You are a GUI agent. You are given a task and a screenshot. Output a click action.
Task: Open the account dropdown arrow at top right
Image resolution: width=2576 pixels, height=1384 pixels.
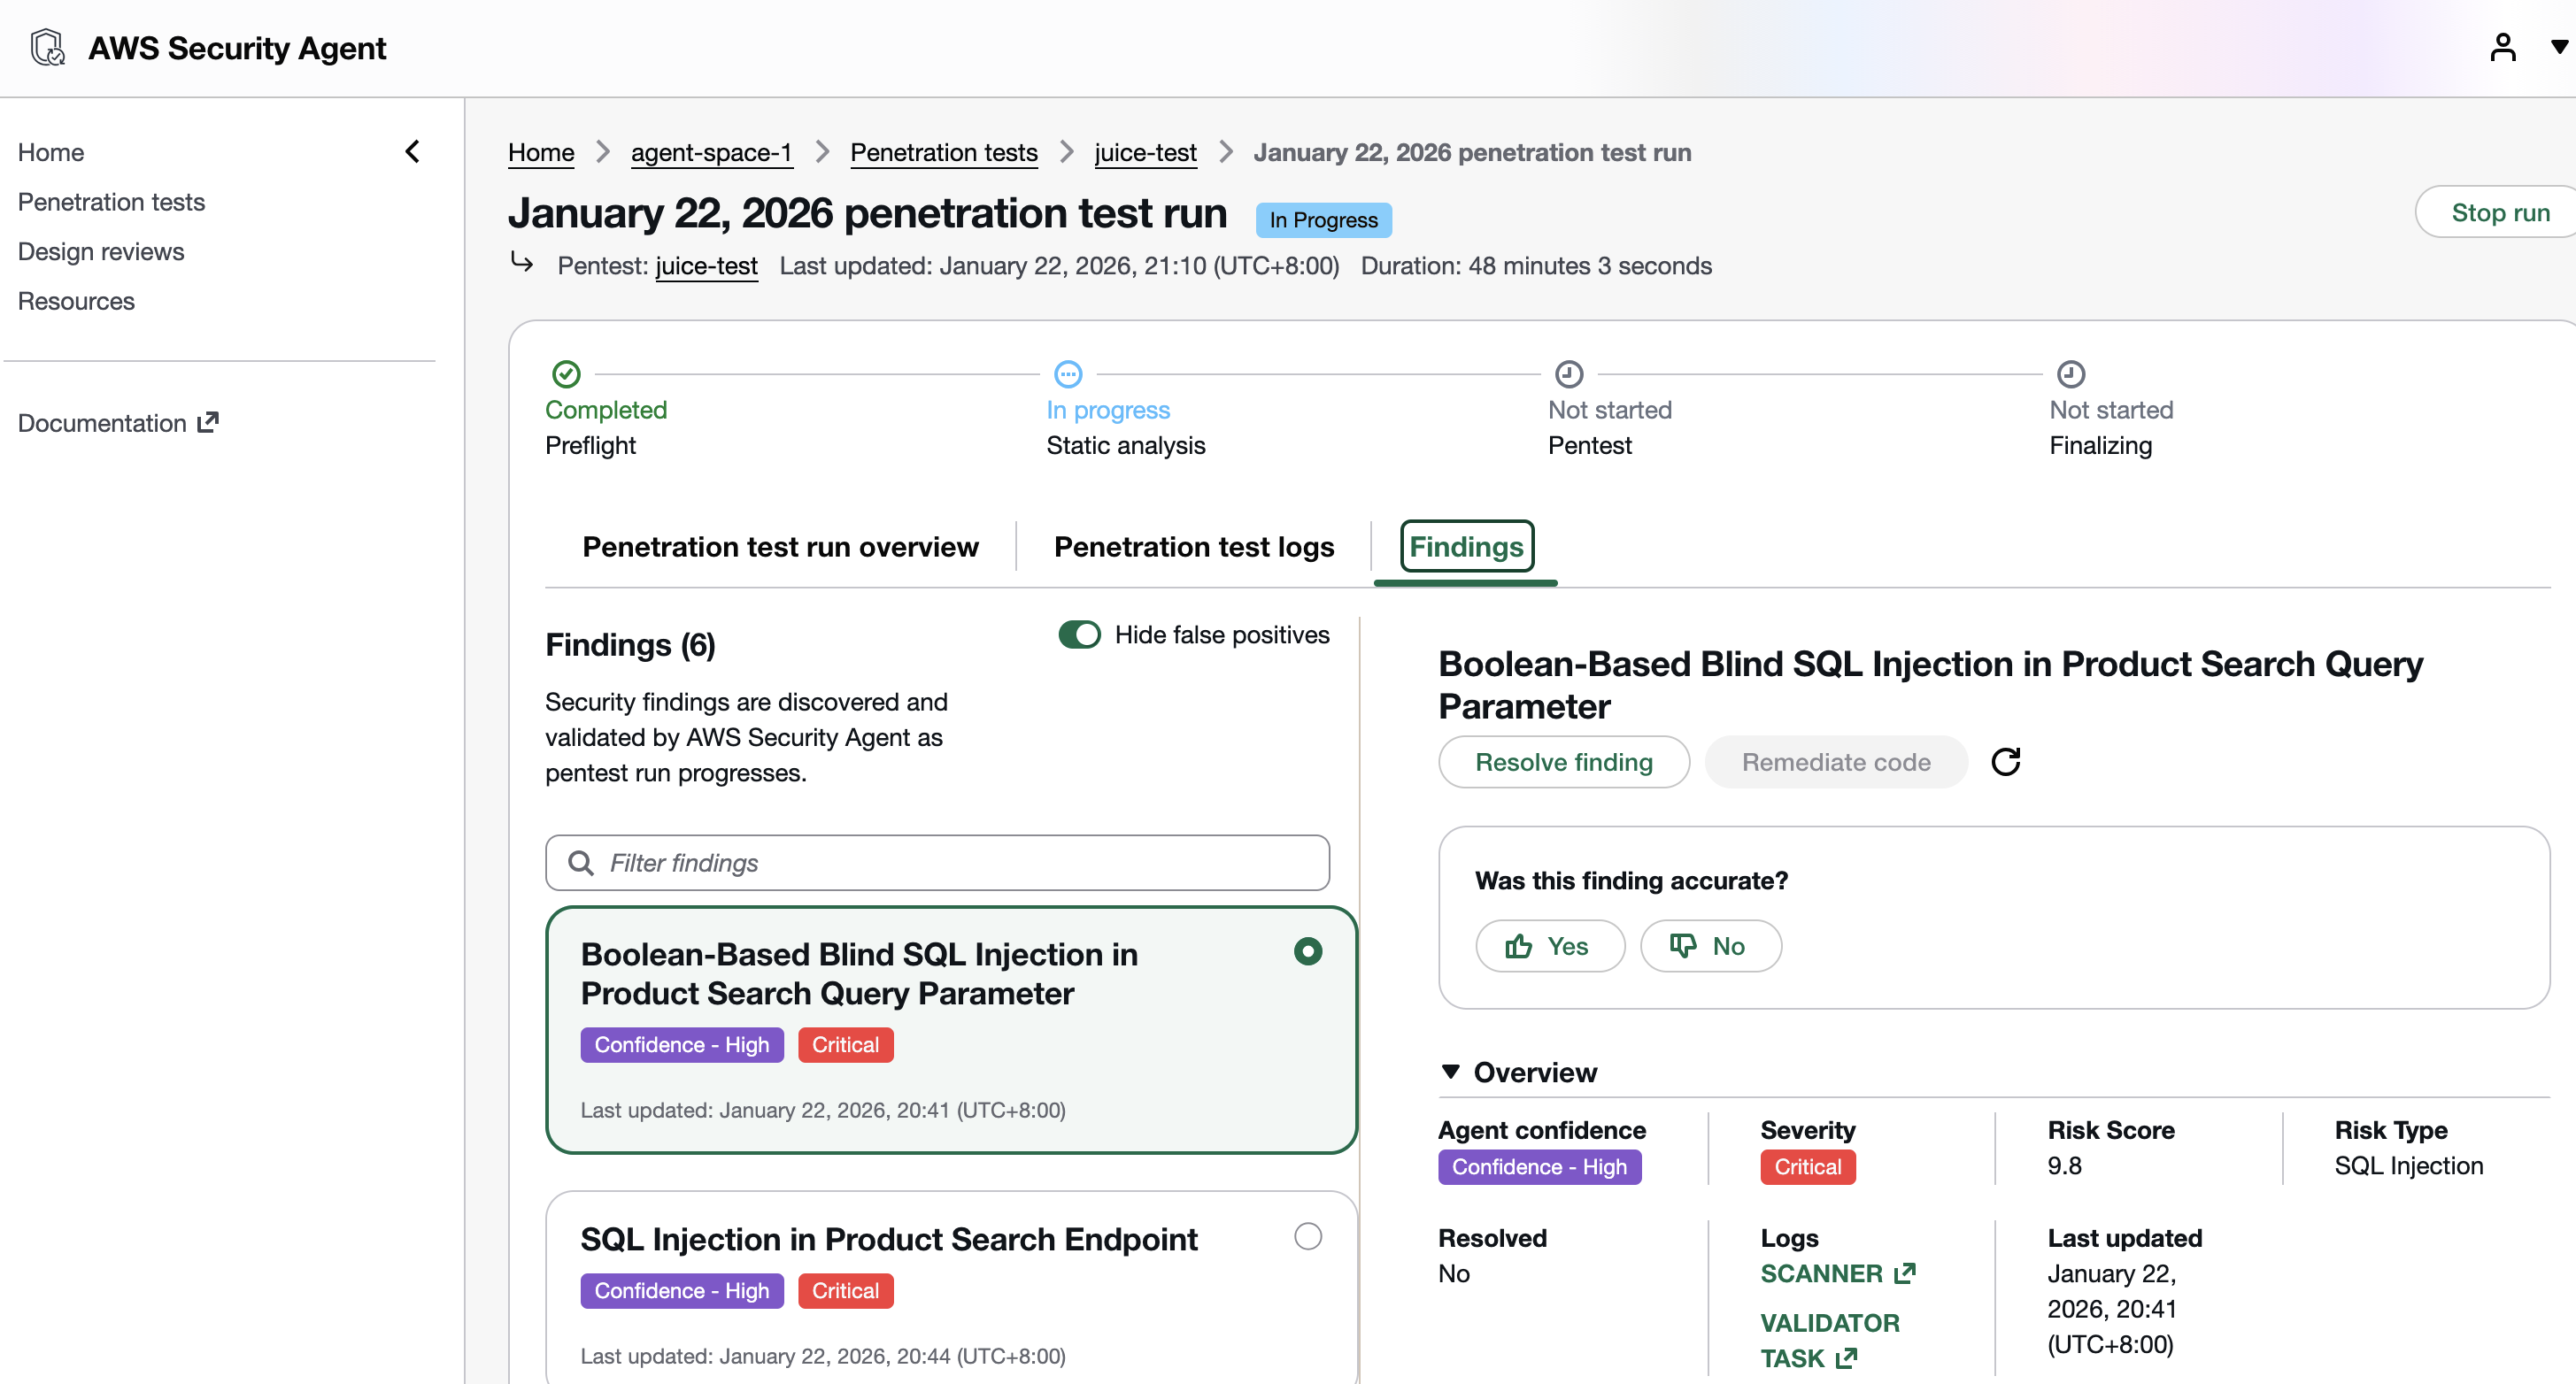(x=2559, y=47)
